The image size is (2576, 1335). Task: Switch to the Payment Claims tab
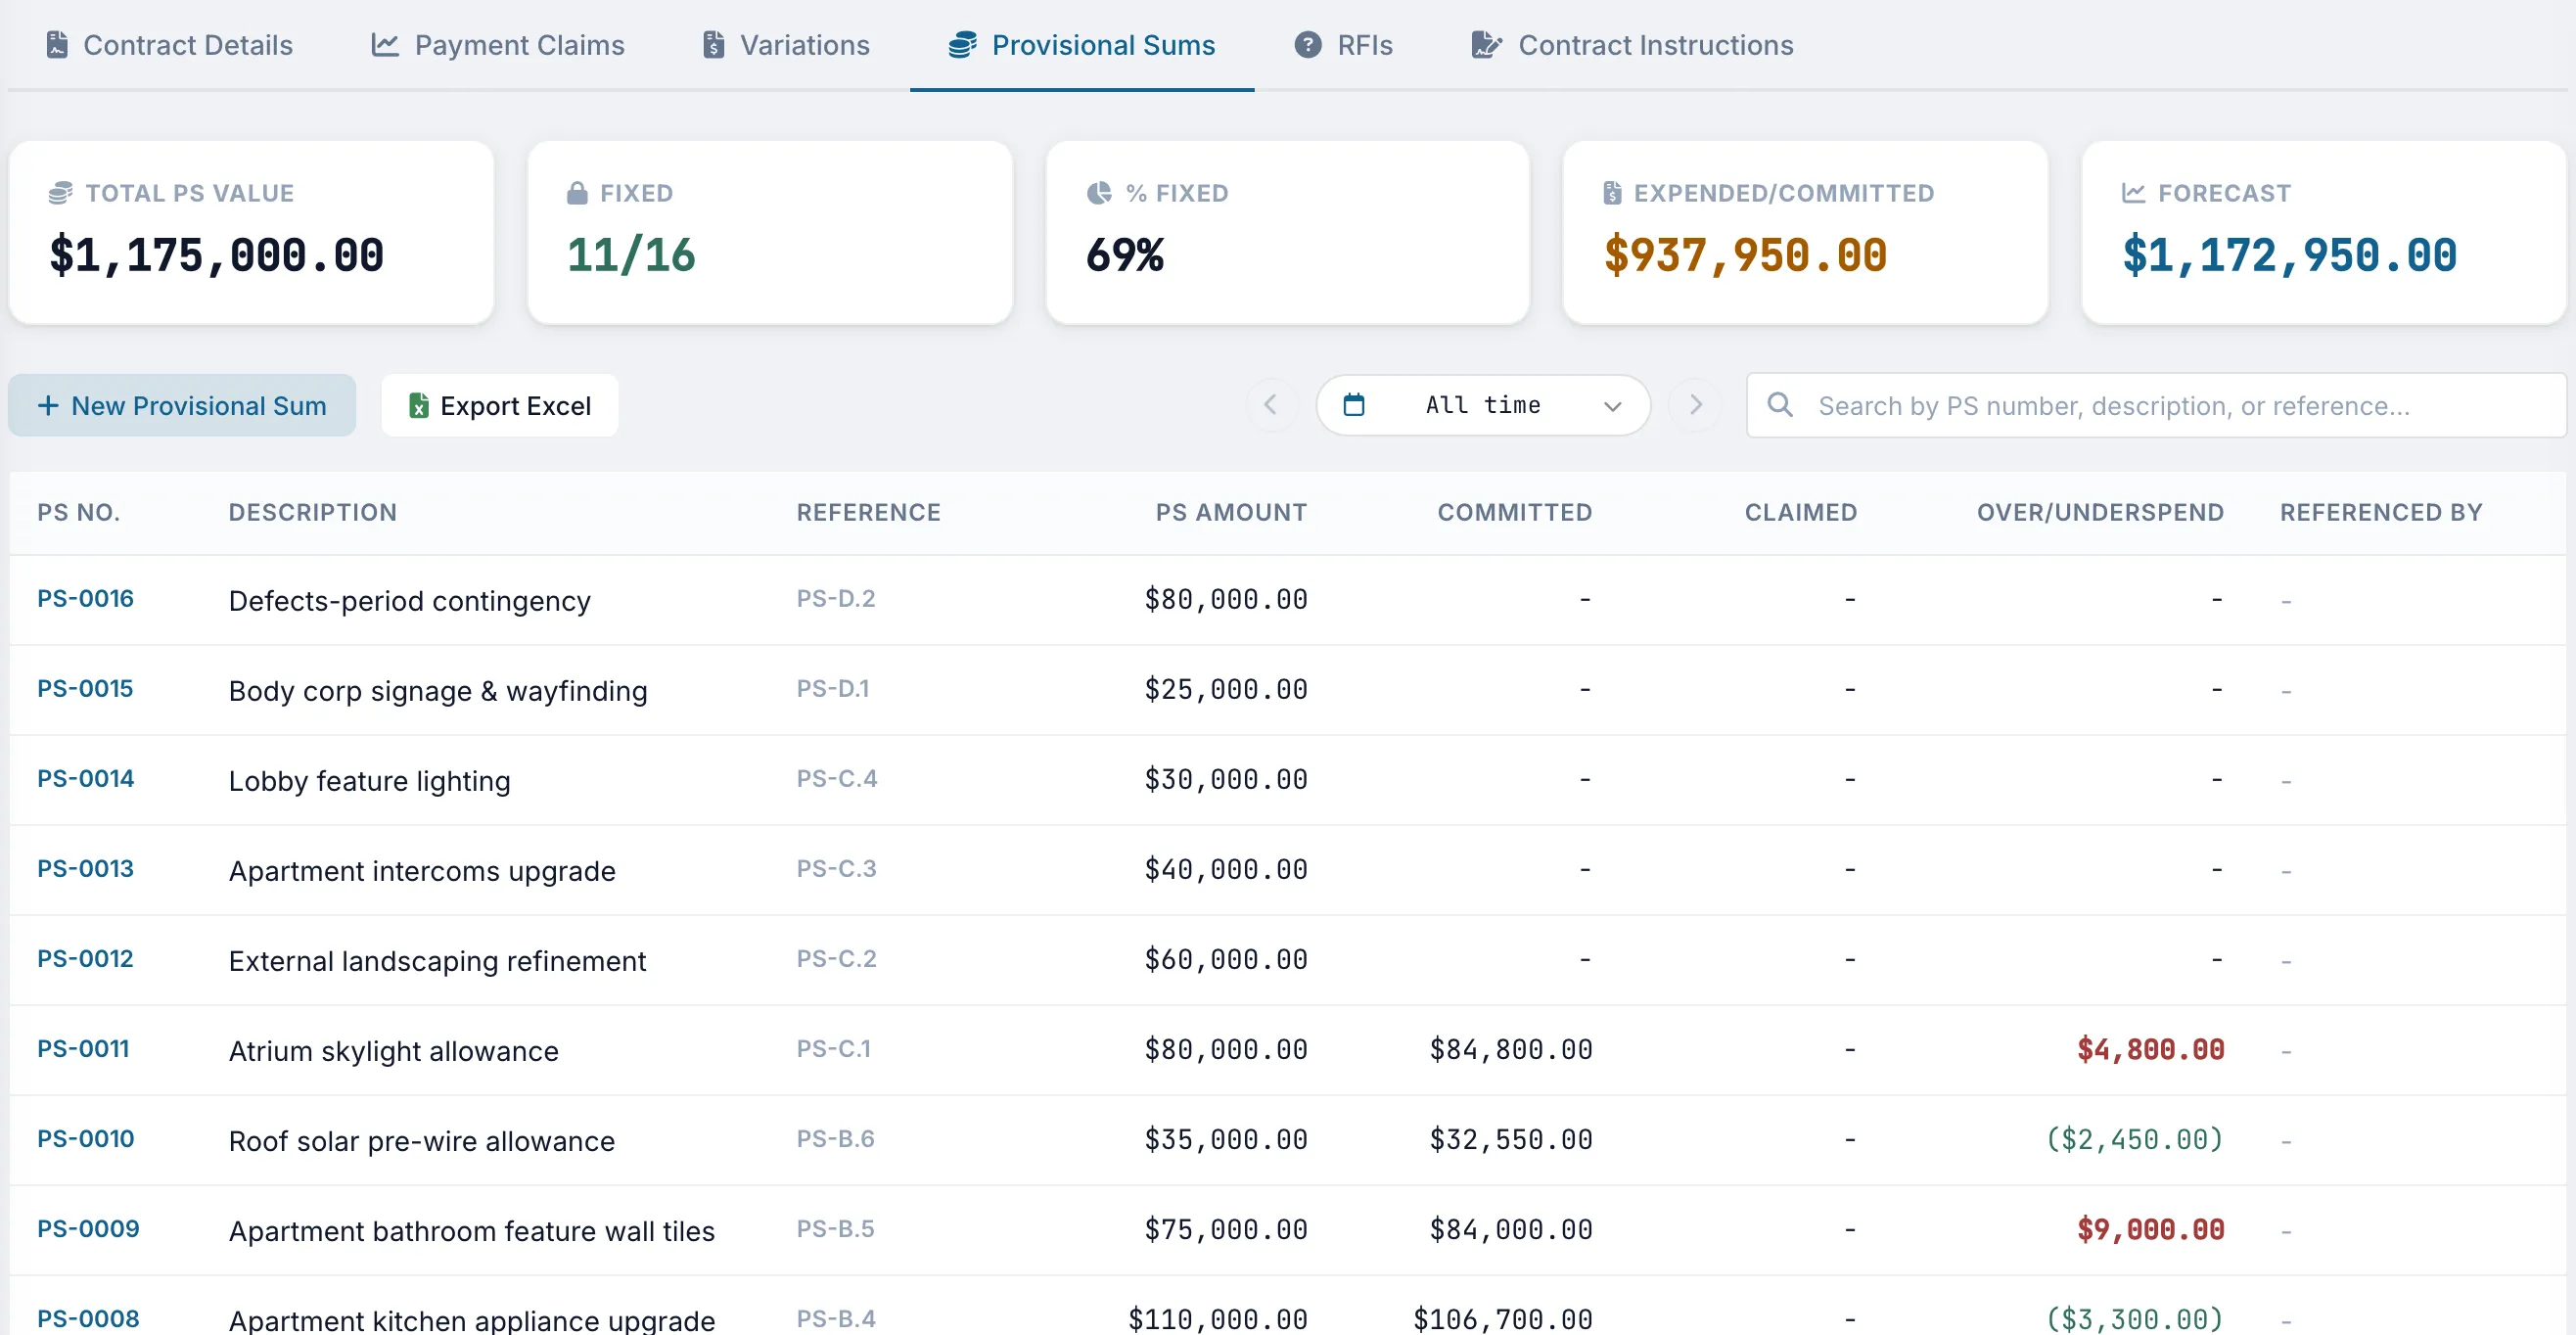tap(498, 45)
